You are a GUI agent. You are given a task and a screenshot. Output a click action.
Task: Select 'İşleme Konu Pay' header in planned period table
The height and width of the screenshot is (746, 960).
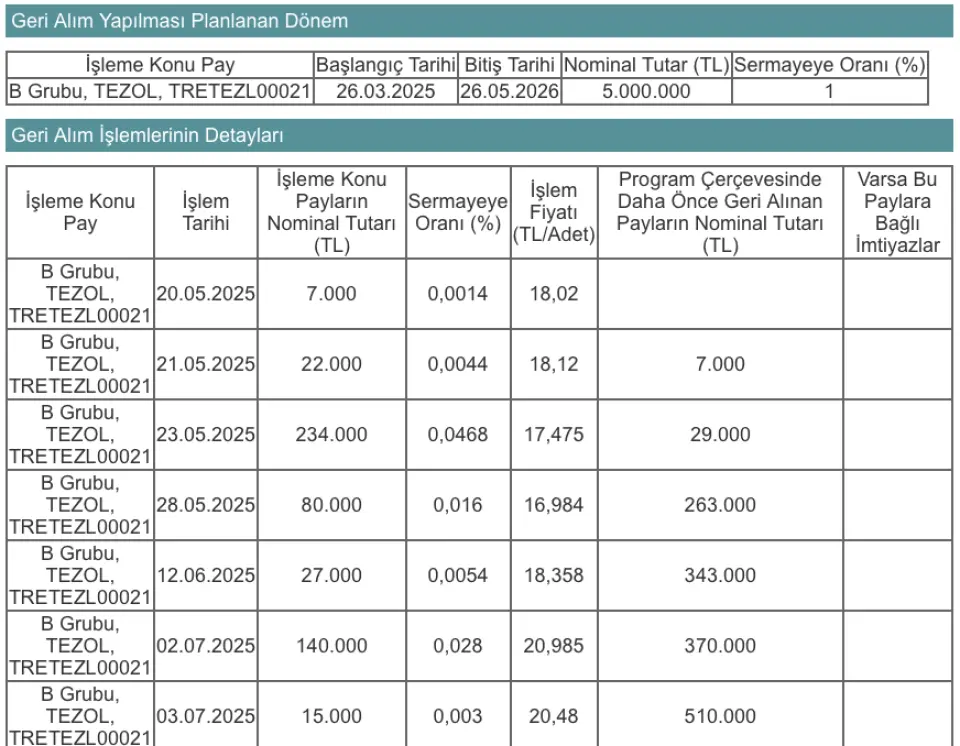tap(160, 65)
